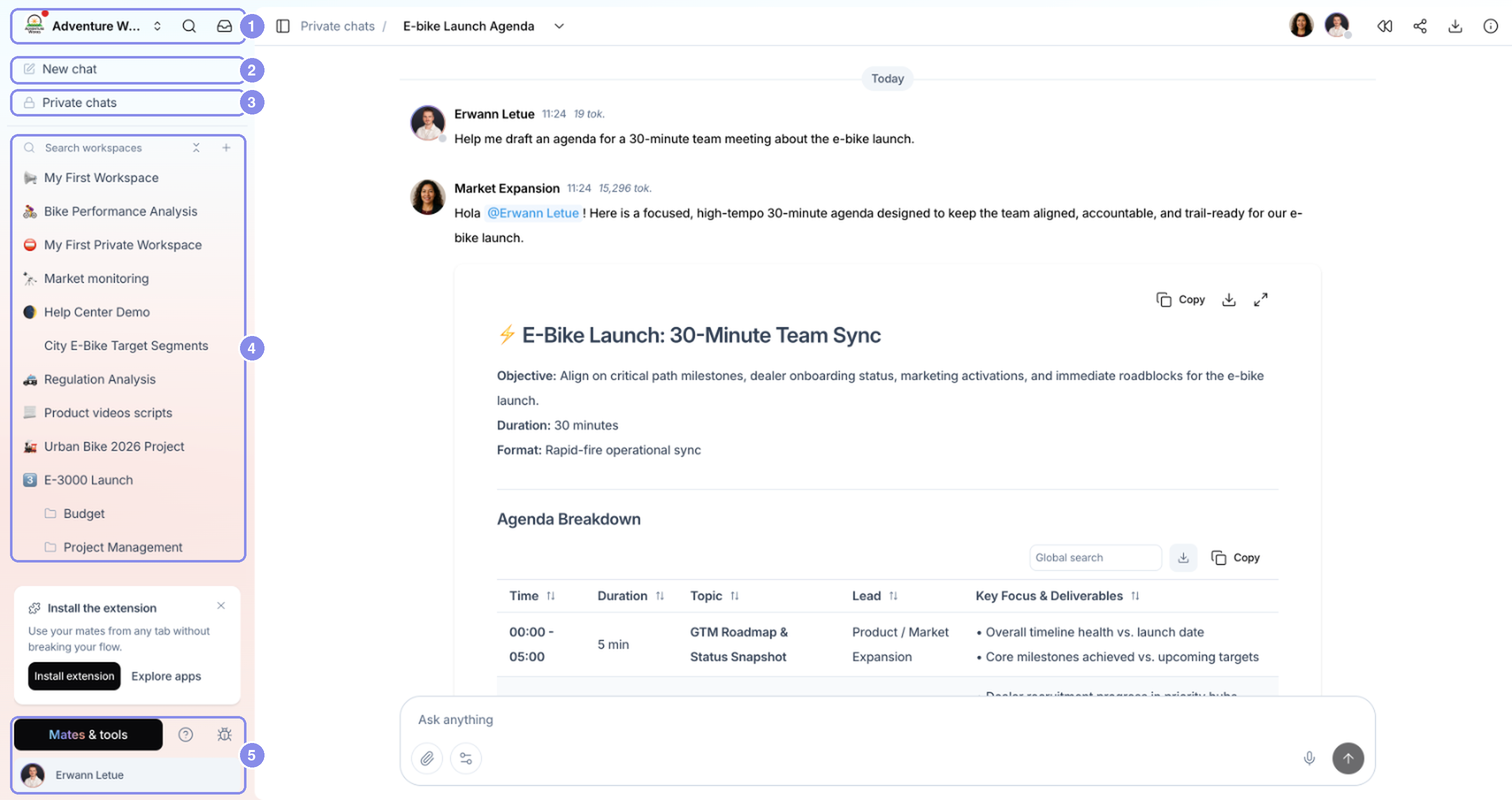Open the search icon beside Adventure Works

[189, 27]
